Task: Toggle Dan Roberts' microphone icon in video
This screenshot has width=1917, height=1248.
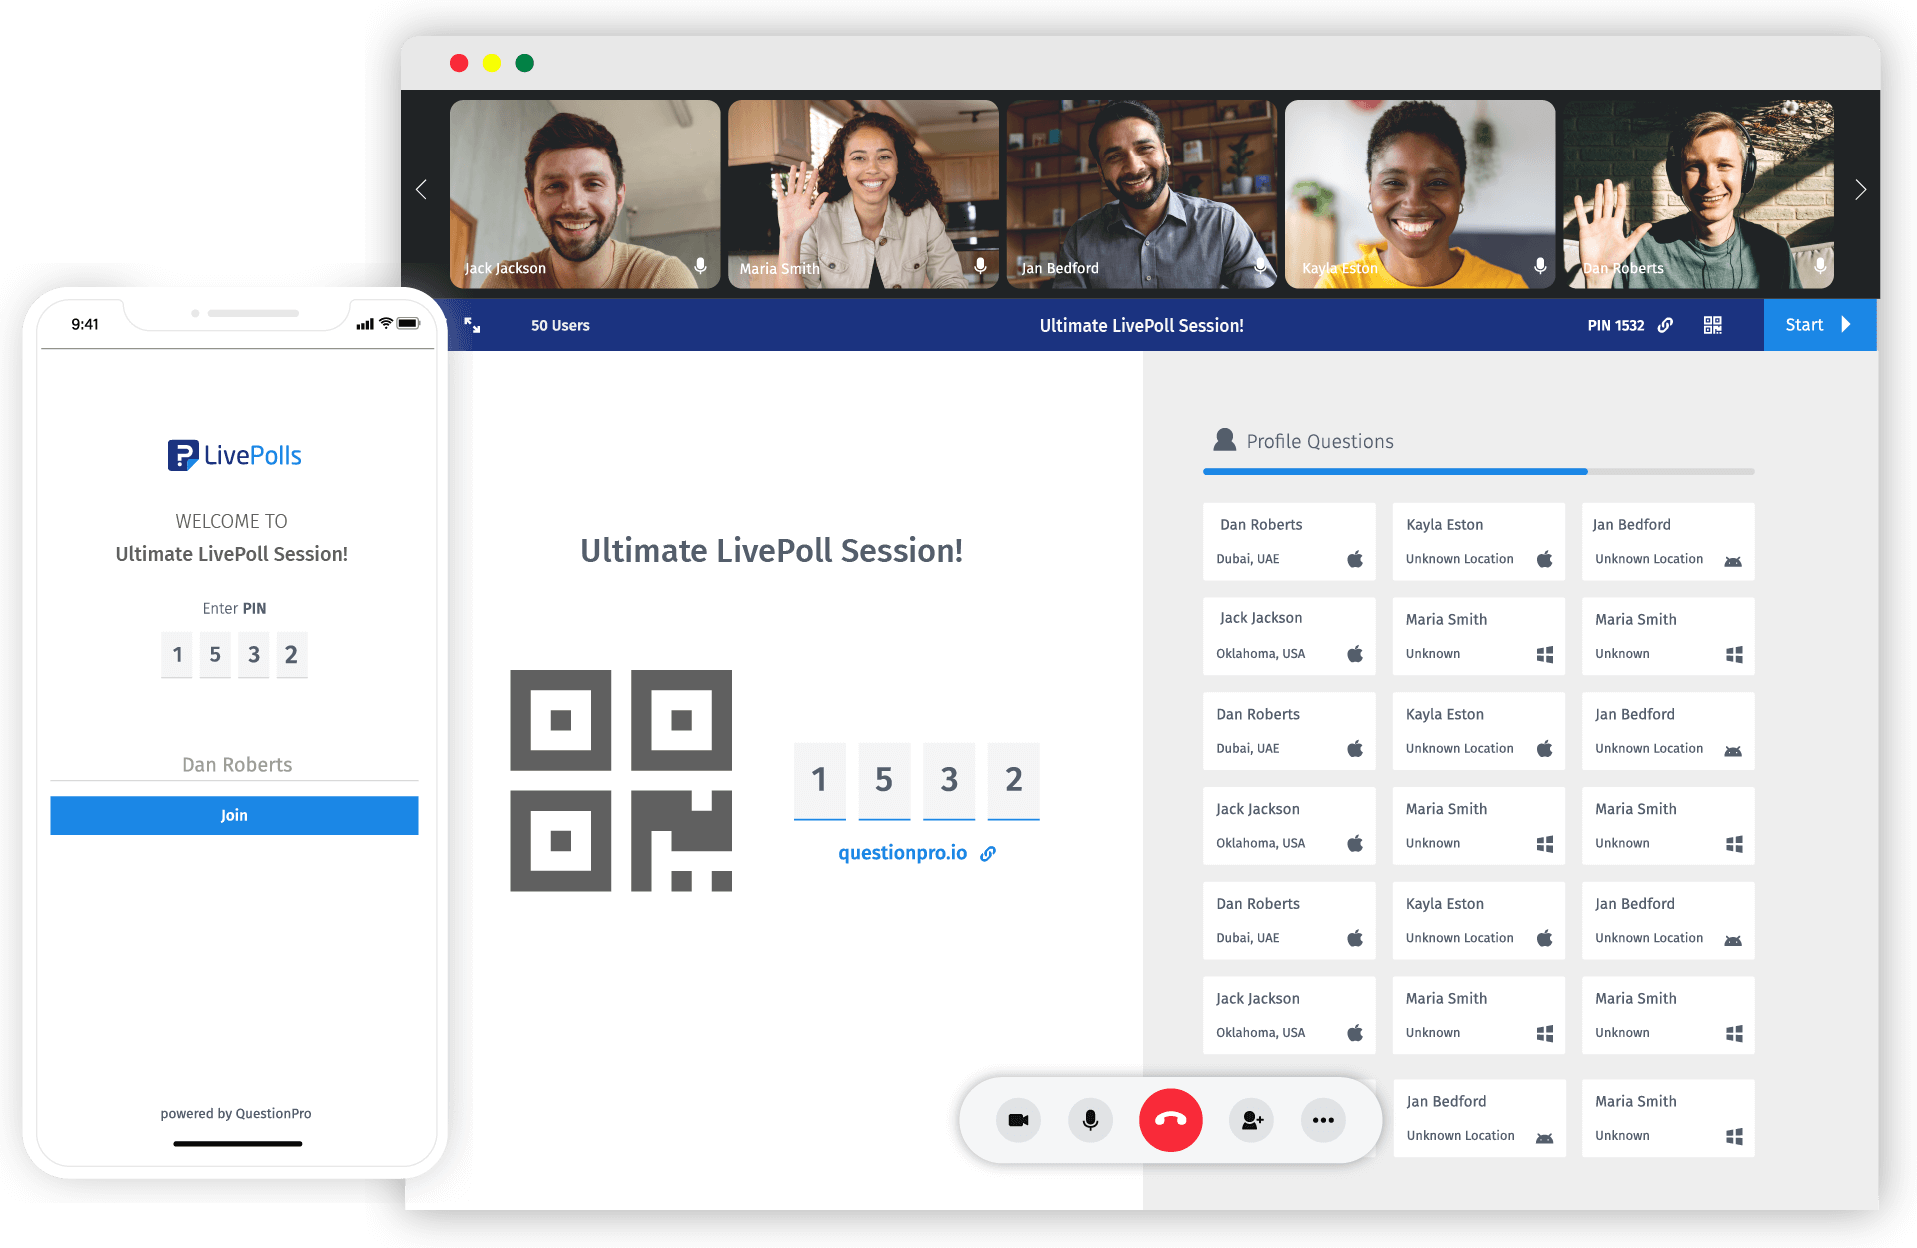Action: click(x=1820, y=266)
